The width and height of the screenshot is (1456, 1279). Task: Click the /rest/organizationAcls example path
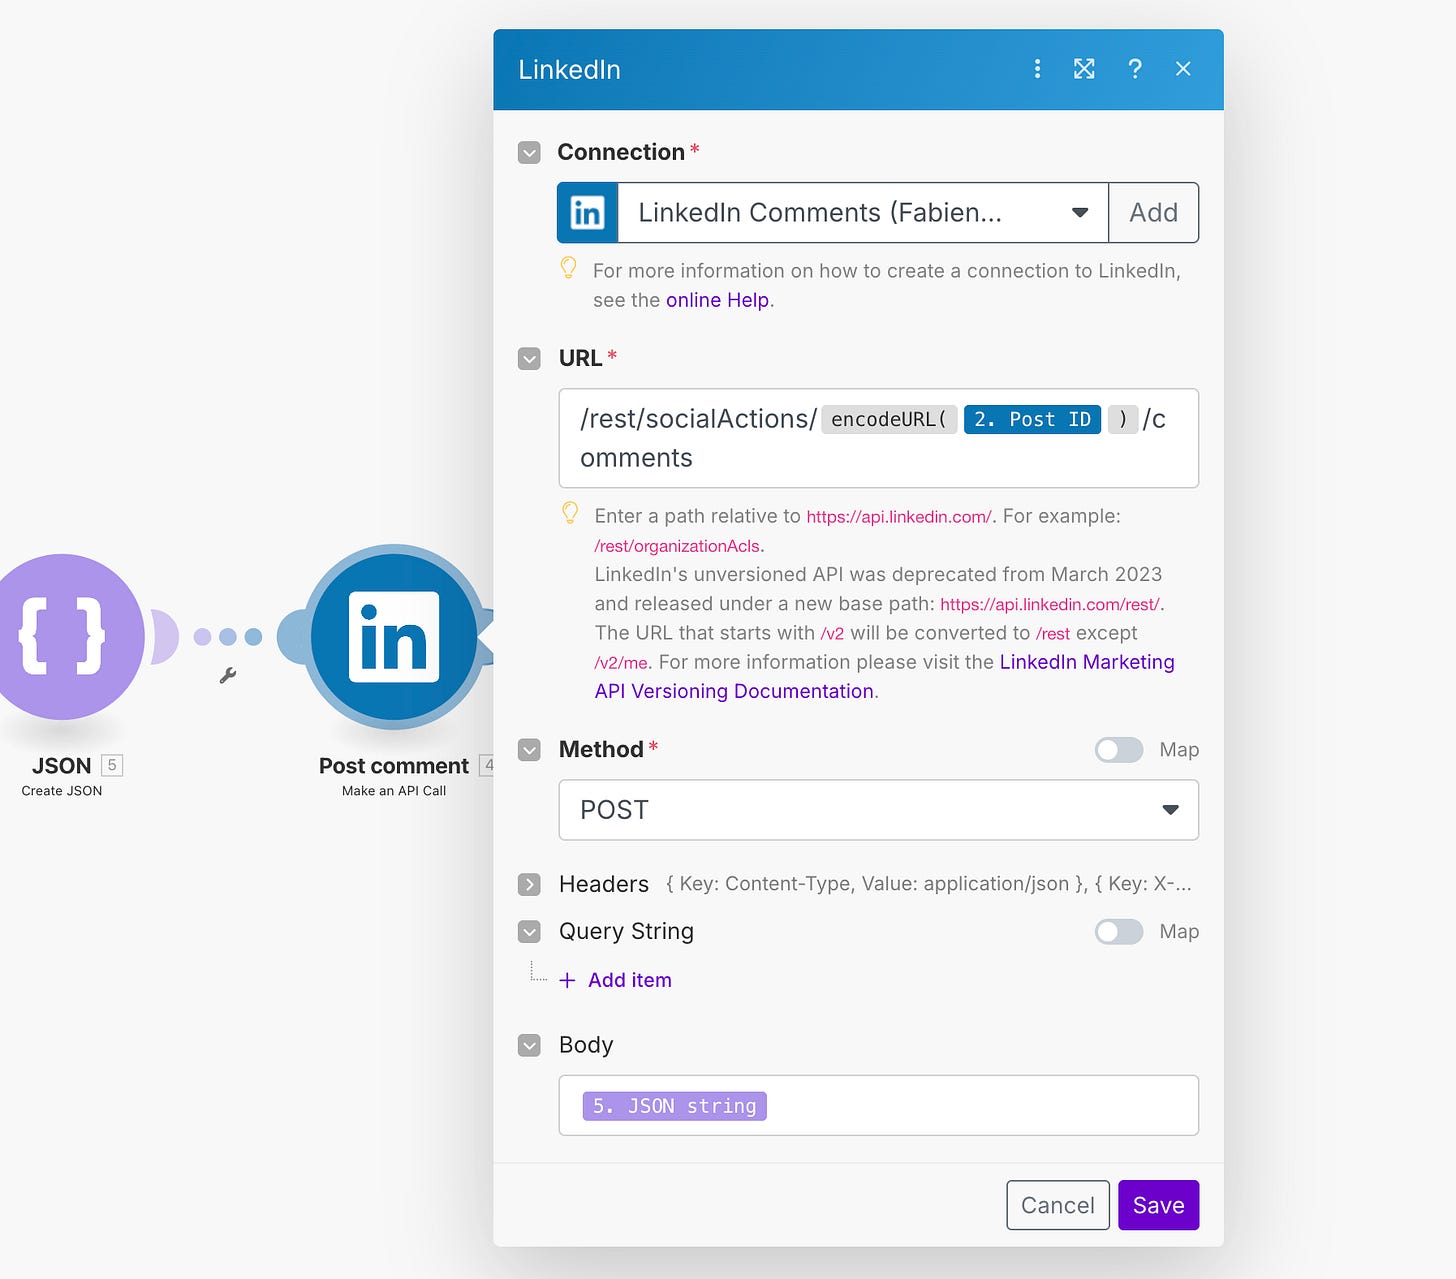pyautogui.click(x=677, y=546)
